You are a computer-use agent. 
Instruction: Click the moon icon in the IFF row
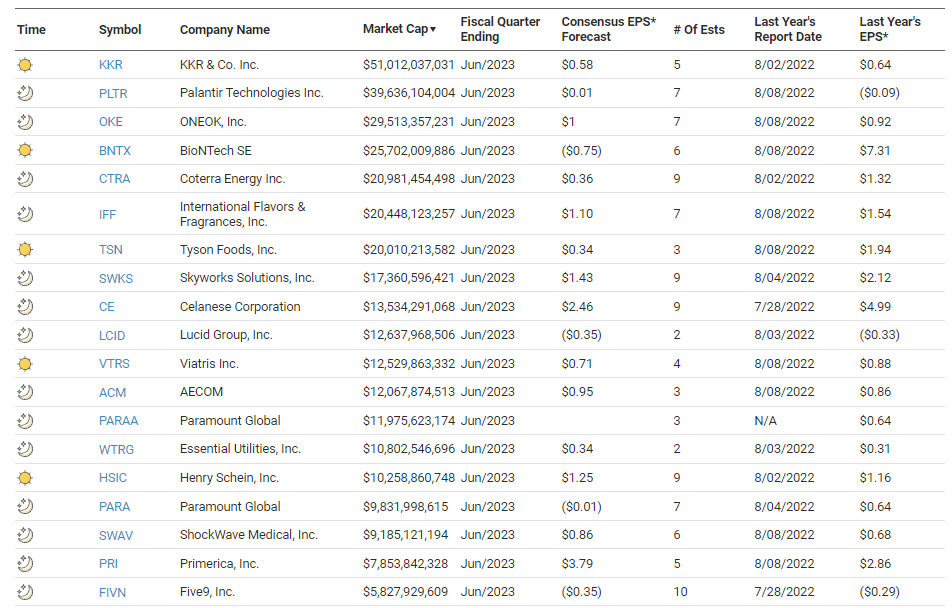pos(25,214)
